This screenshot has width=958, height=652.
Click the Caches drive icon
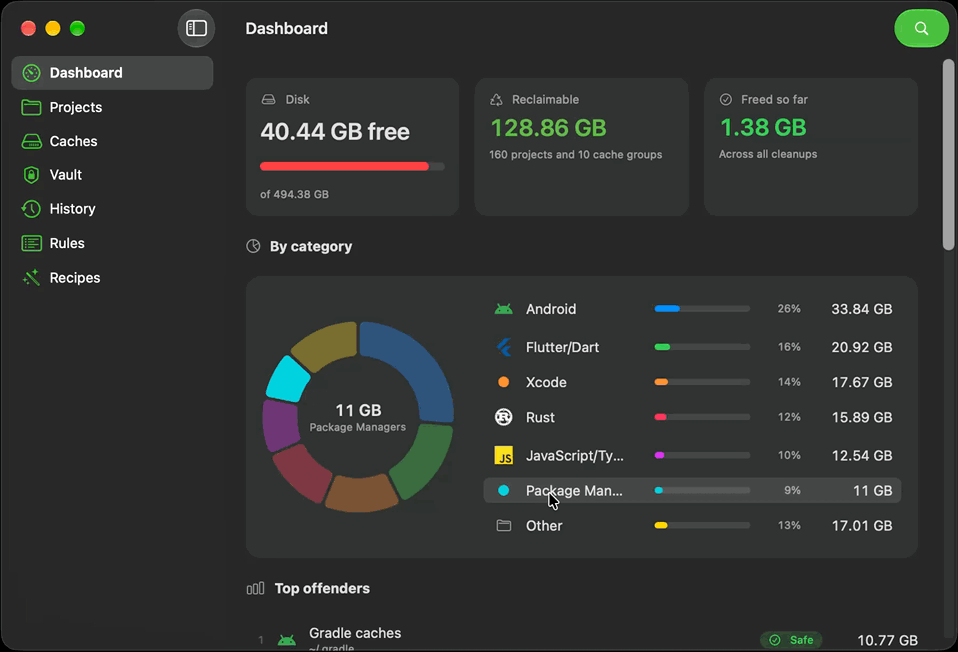pos(31,142)
